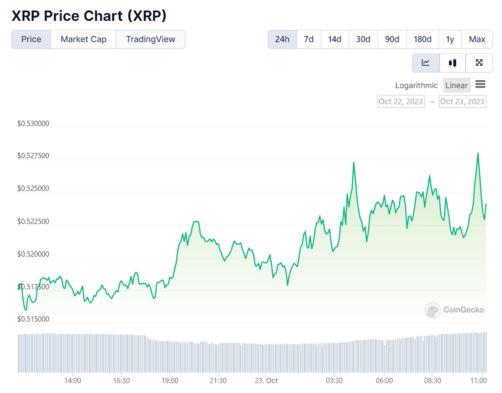Screen dimensions: 502x393
Task: Choose the Max time range
Action: 477,39
